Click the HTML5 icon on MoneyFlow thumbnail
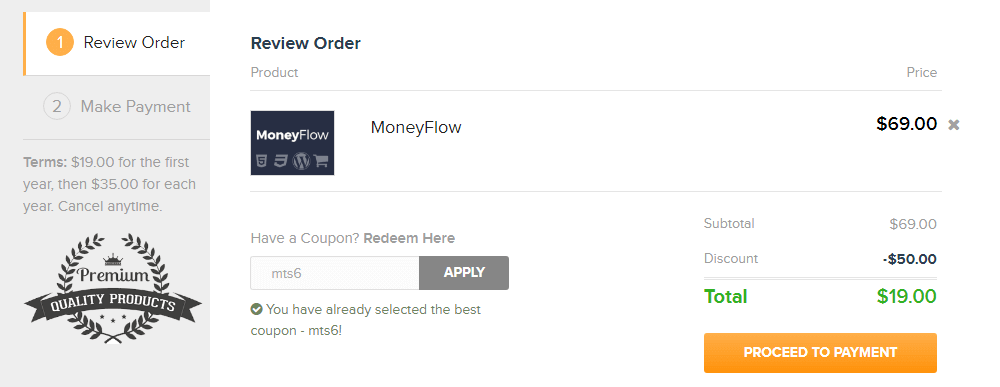Viewport: 1000px width, 387px height. [260, 161]
